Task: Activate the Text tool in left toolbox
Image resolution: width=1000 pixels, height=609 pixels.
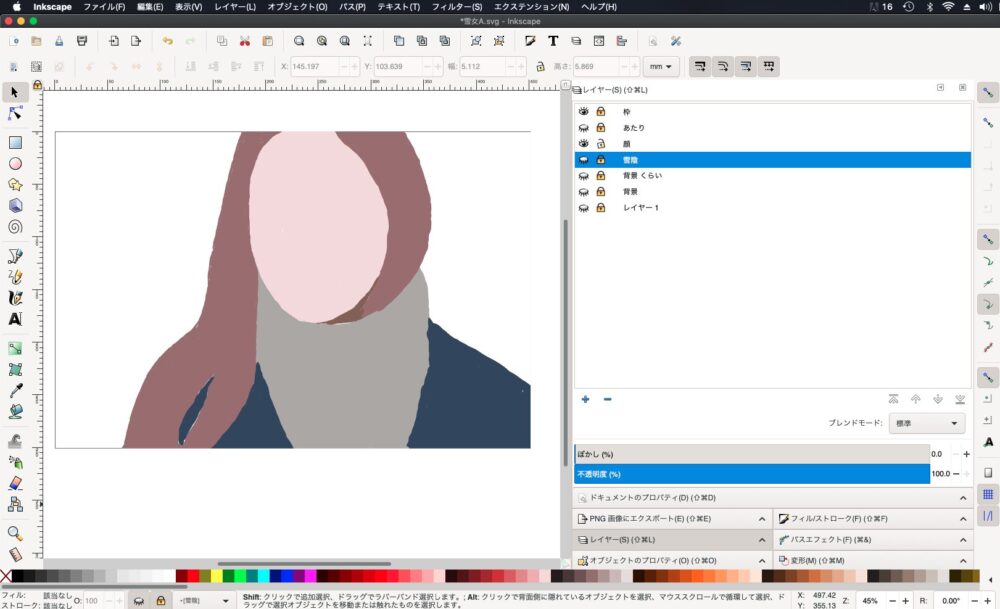Action: click(15, 319)
